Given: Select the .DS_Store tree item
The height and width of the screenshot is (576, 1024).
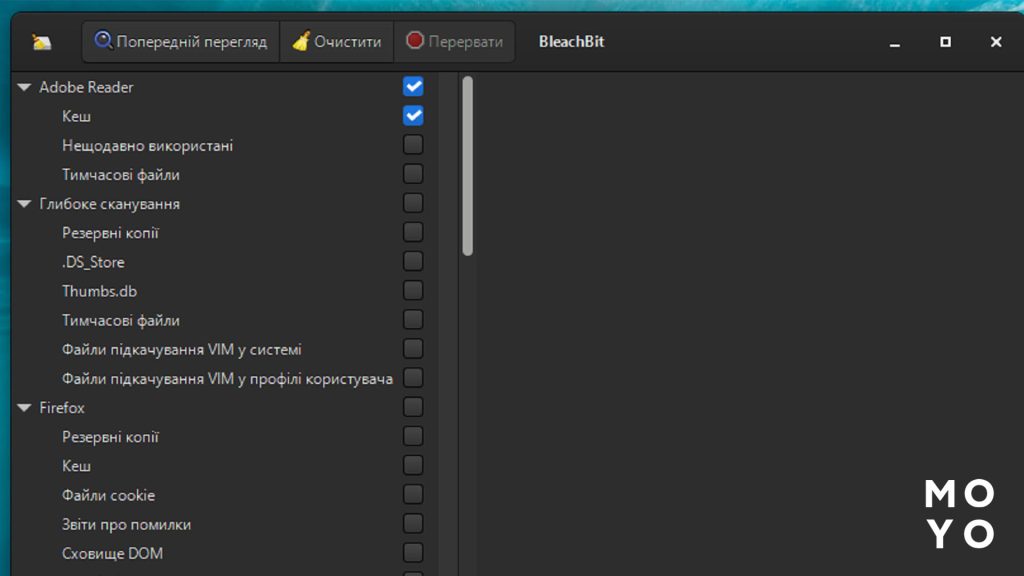Looking at the screenshot, I should point(93,262).
